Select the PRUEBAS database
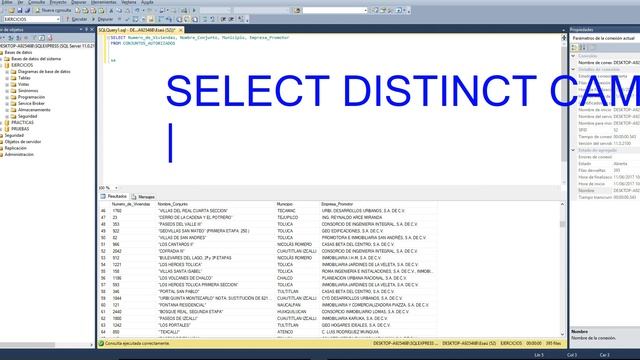 (20, 129)
